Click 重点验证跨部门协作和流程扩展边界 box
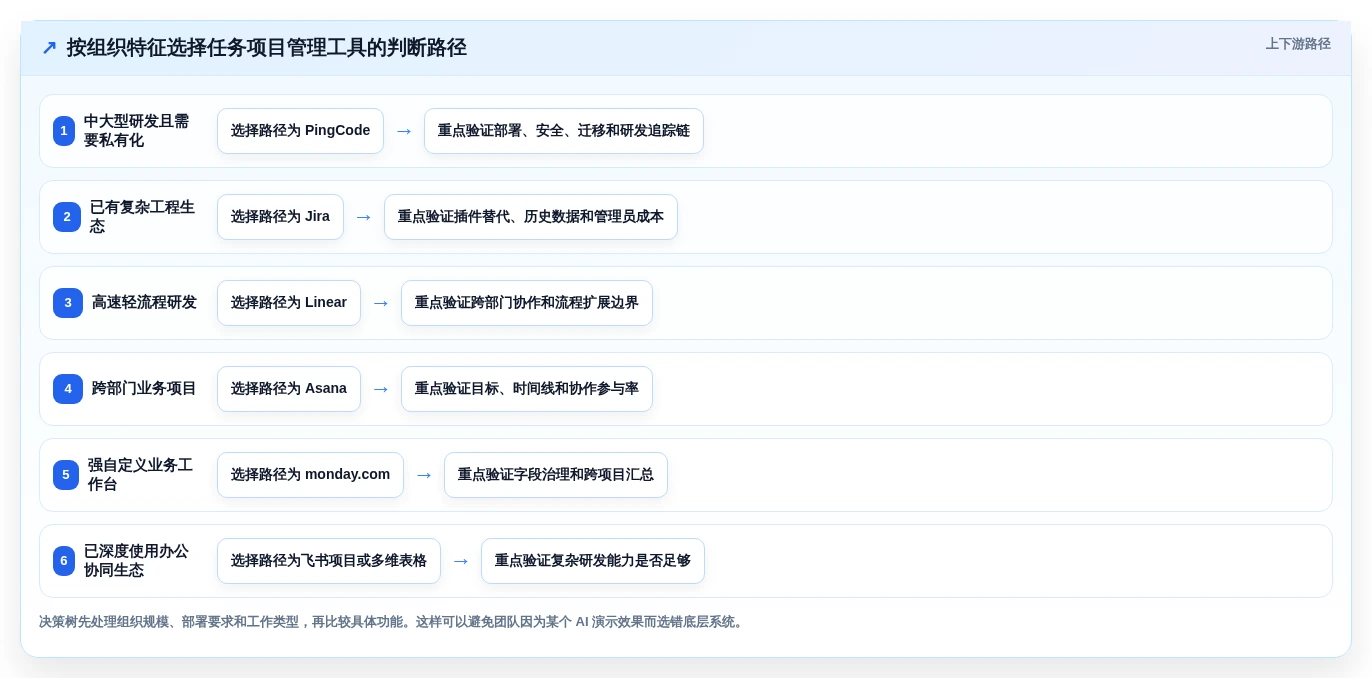This screenshot has height=678, width=1372. [527, 303]
